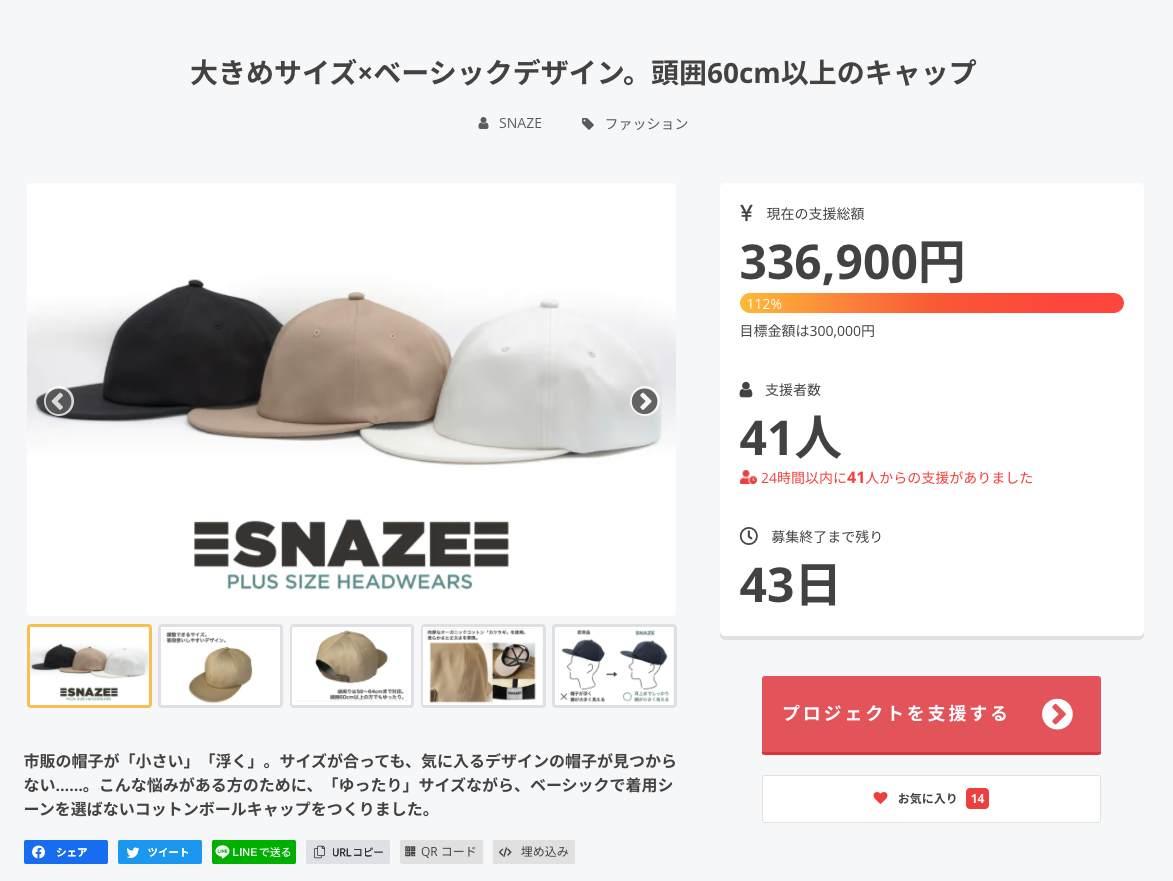Click the main SNAZE caps image
1173x881 pixels.
pos(352,399)
